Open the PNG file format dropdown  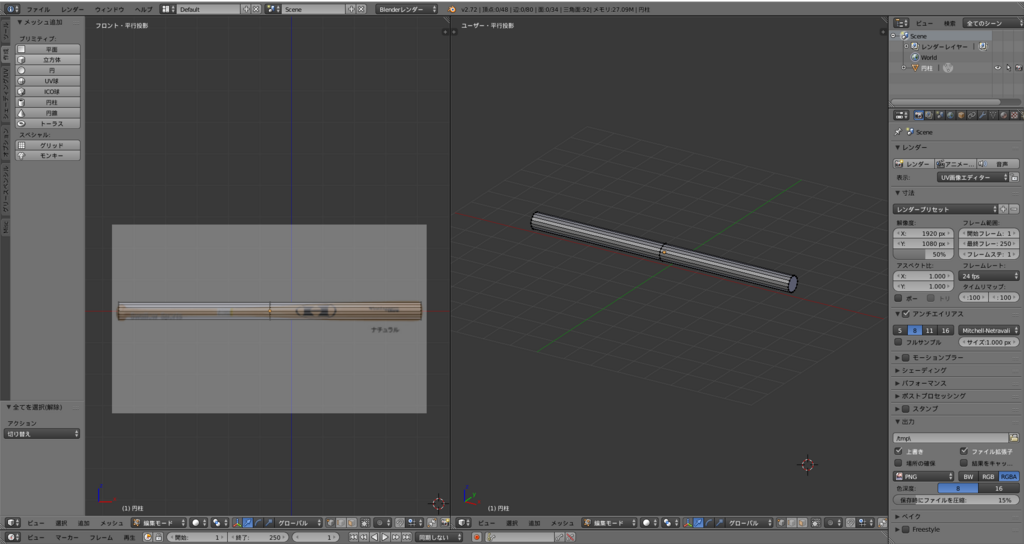click(923, 477)
